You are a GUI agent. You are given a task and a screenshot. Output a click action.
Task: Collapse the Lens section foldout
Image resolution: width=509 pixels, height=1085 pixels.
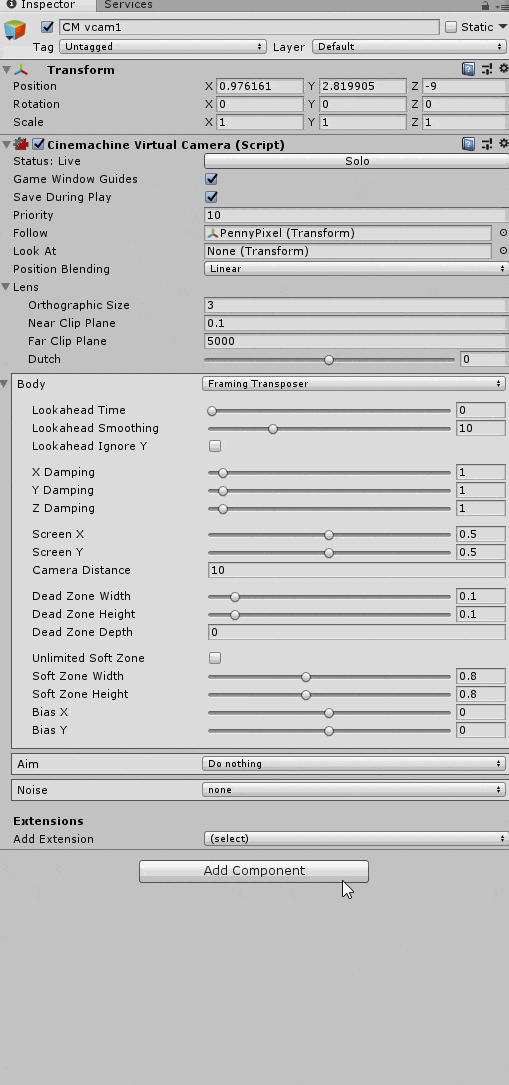[x=6, y=286]
